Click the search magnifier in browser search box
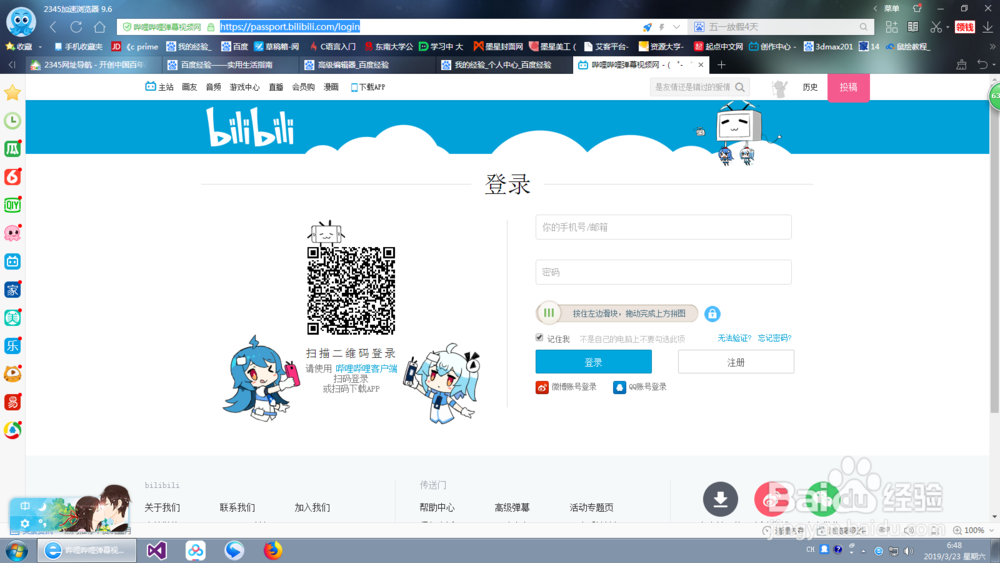 tap(864, 27)
